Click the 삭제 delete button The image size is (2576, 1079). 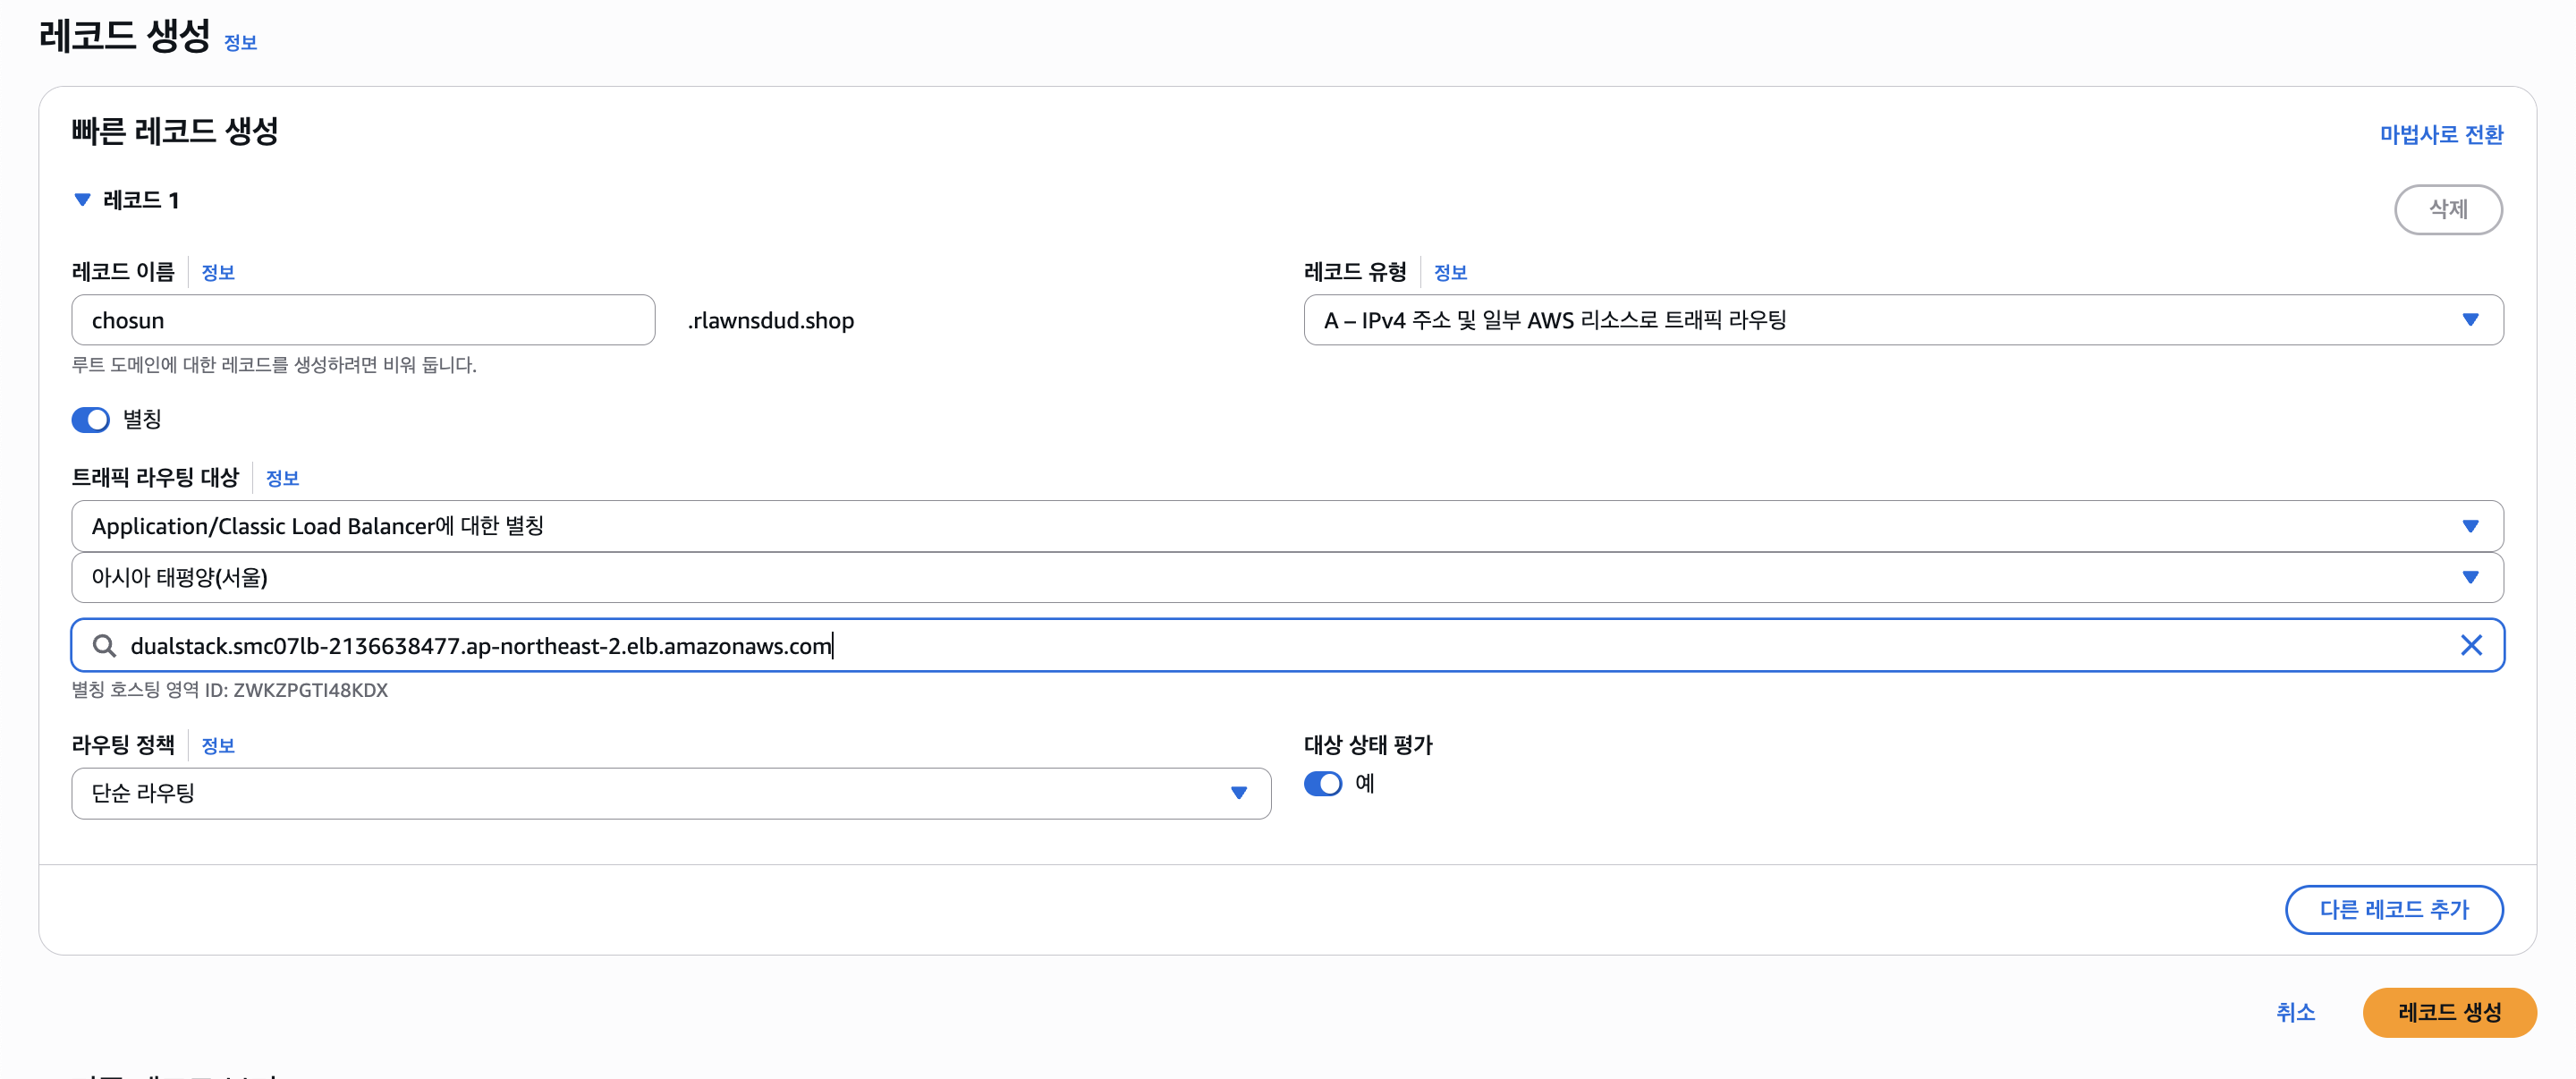tap(2447, 209)
